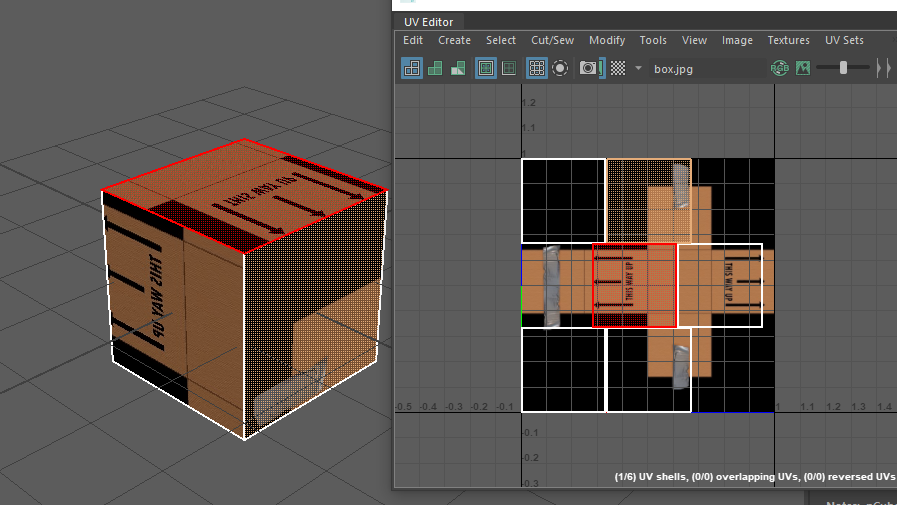Viewport: 897px width, 505px height.
Task: Open the UV Sets menu
Action: pos(844,40)
